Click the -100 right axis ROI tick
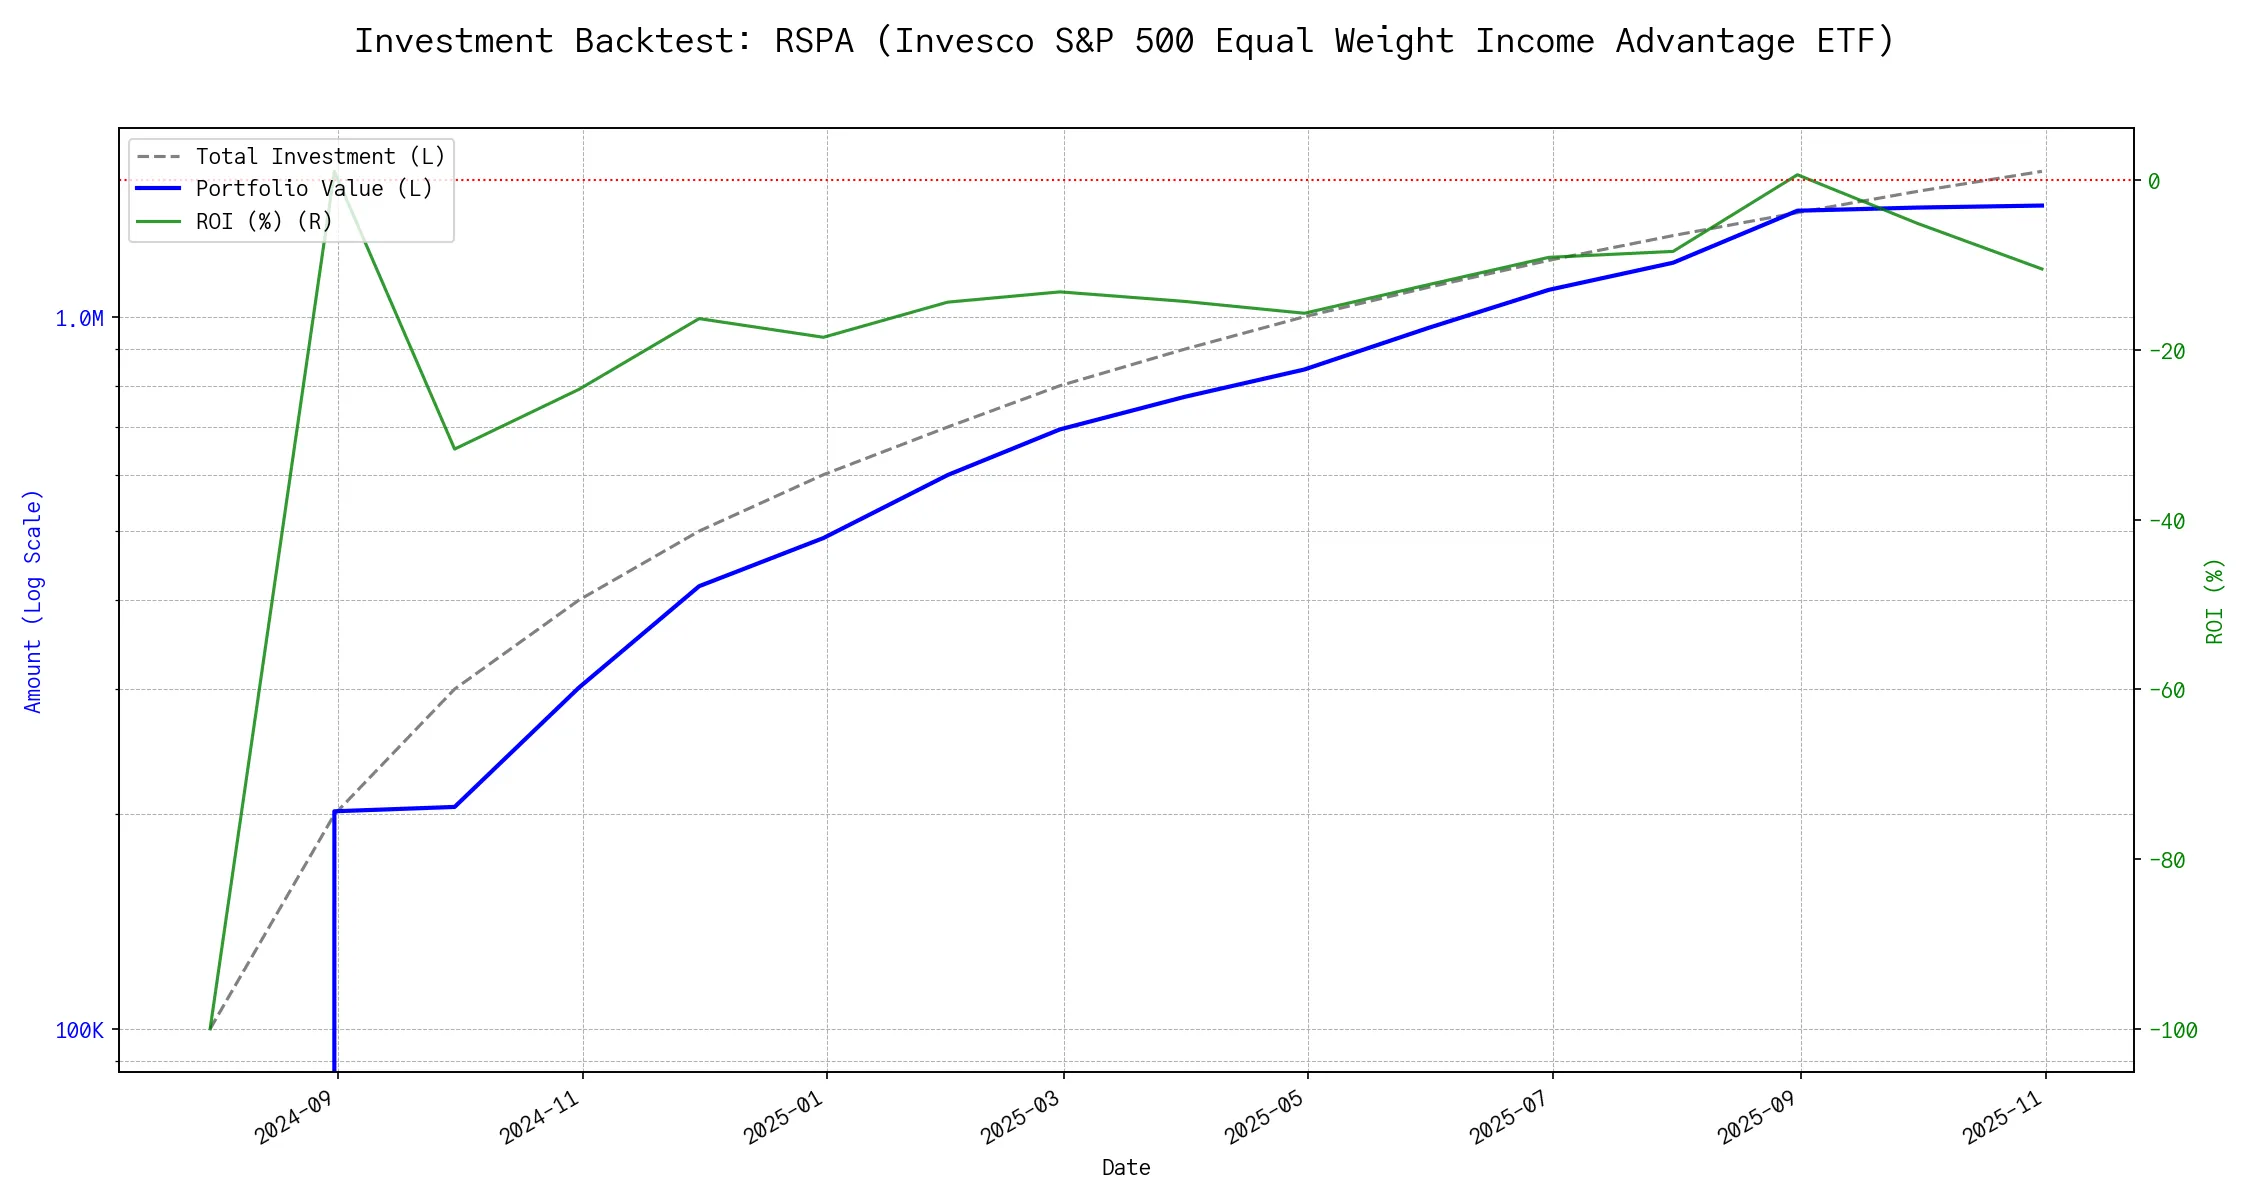The image size is (2250, 1200). [x=2172, y=1030]
